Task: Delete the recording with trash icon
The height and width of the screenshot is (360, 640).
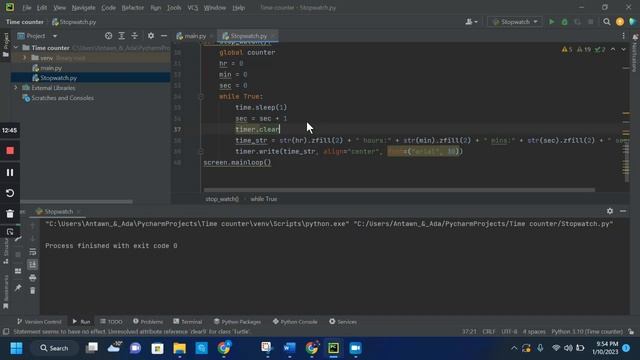Action: click(10, 213)
